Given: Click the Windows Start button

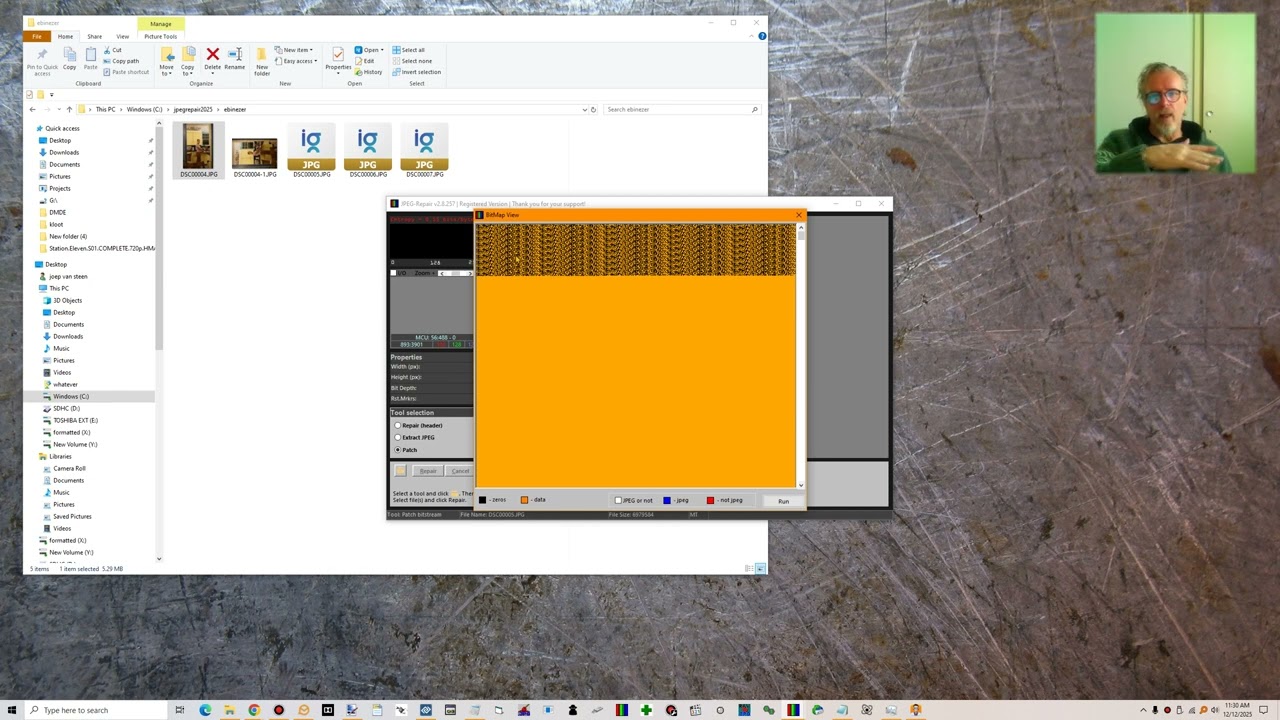Looking at the screenshot, I should click(x=12, y=710).
